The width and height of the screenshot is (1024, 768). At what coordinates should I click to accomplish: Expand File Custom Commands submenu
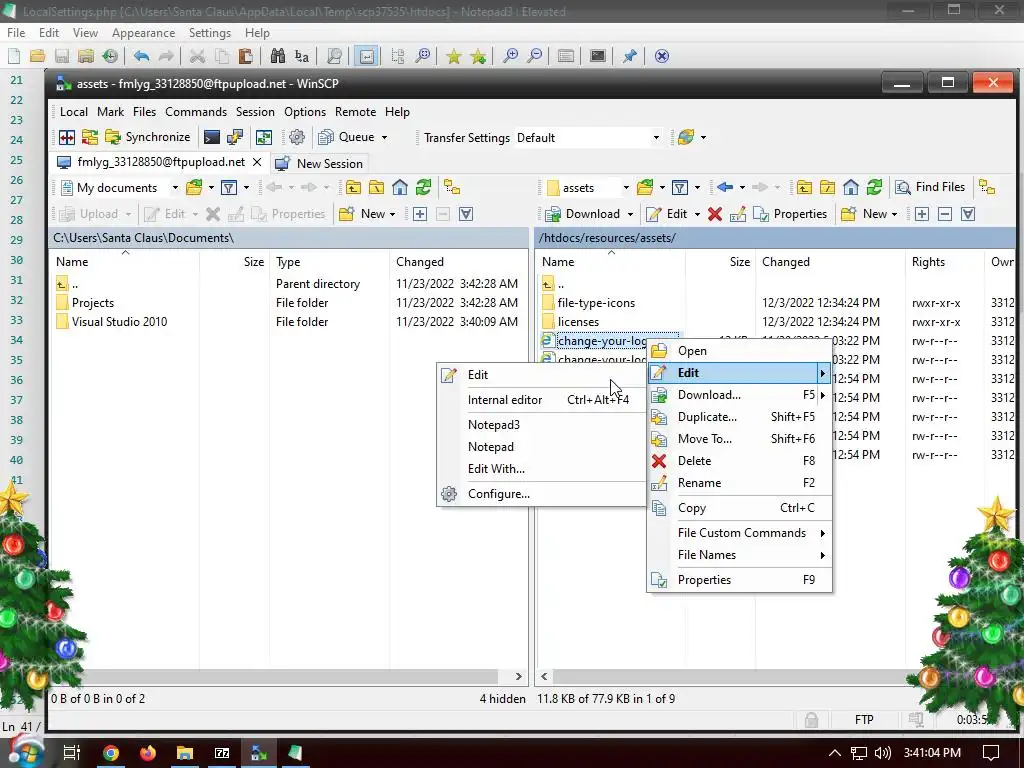click(x=739, y=533)
